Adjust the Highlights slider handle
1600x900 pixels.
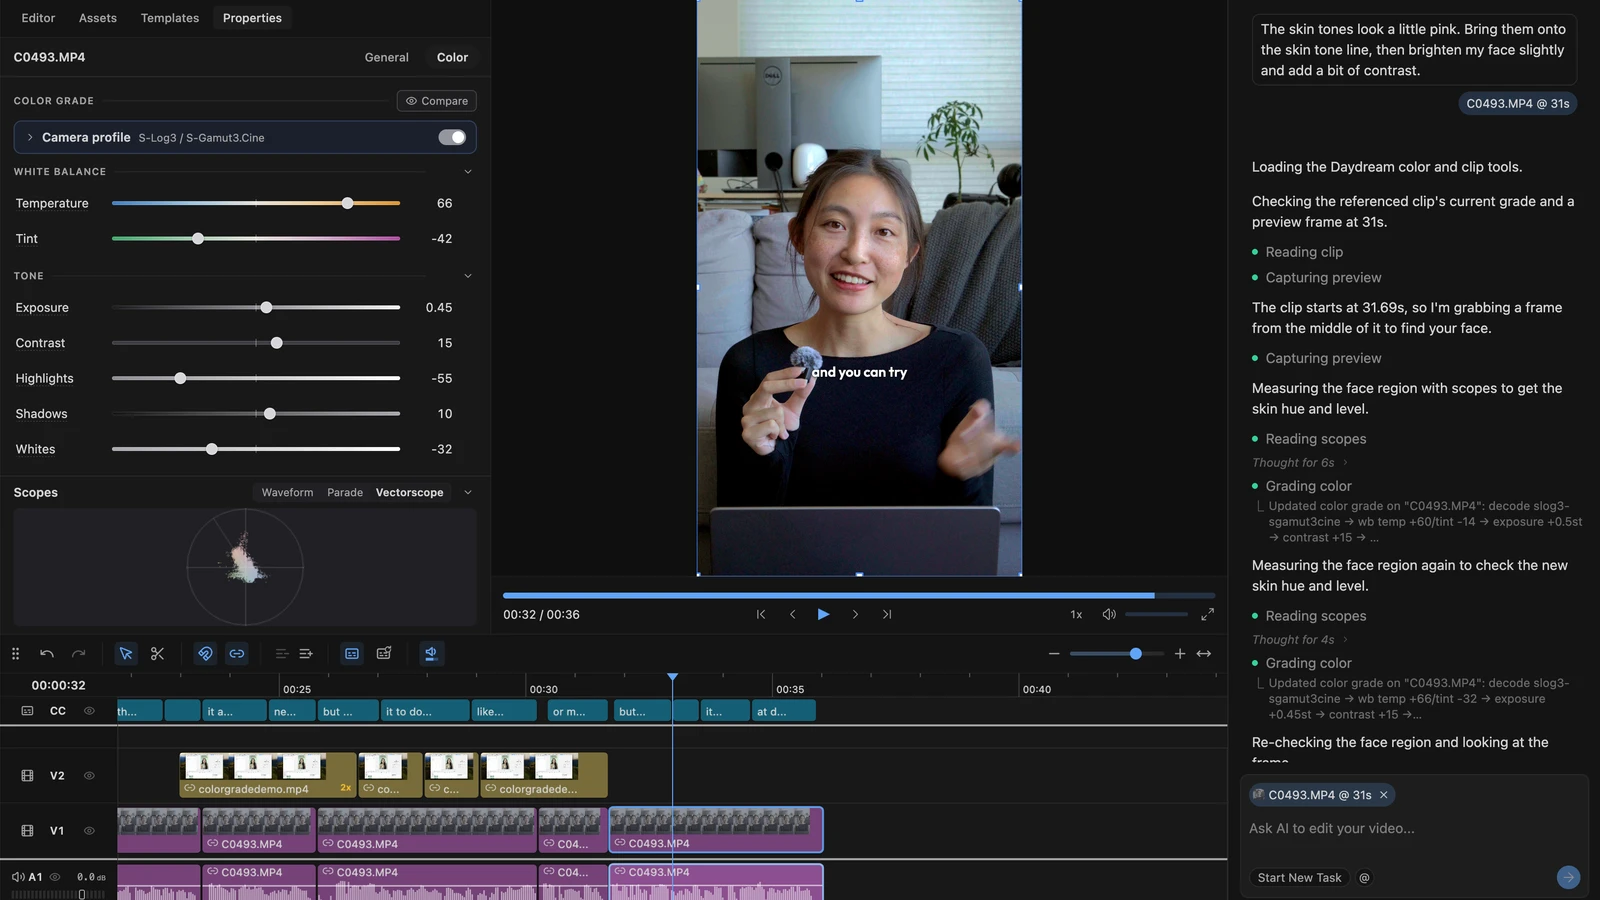[180, 378]
